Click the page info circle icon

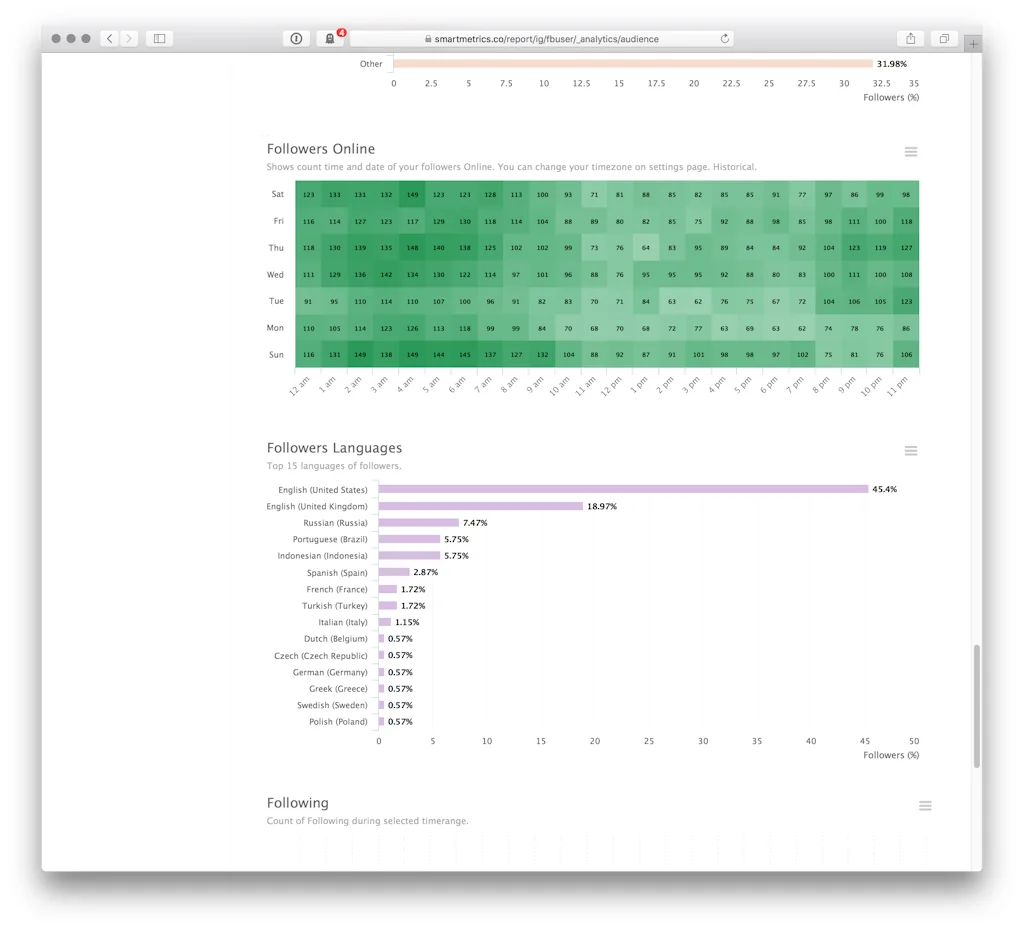296,38
